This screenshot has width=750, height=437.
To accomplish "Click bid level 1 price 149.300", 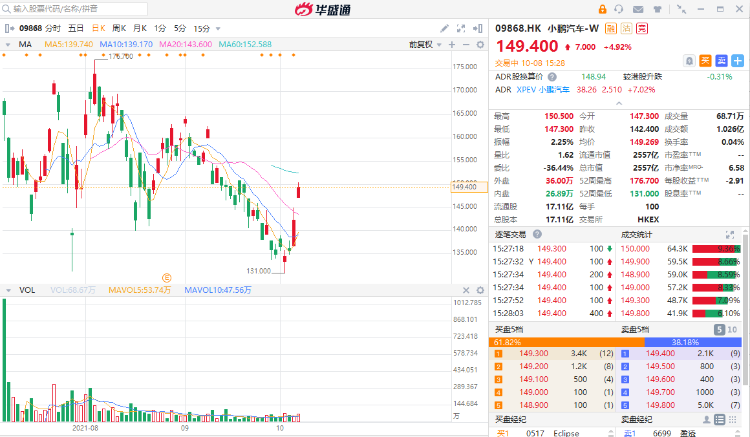I will 534,353.
